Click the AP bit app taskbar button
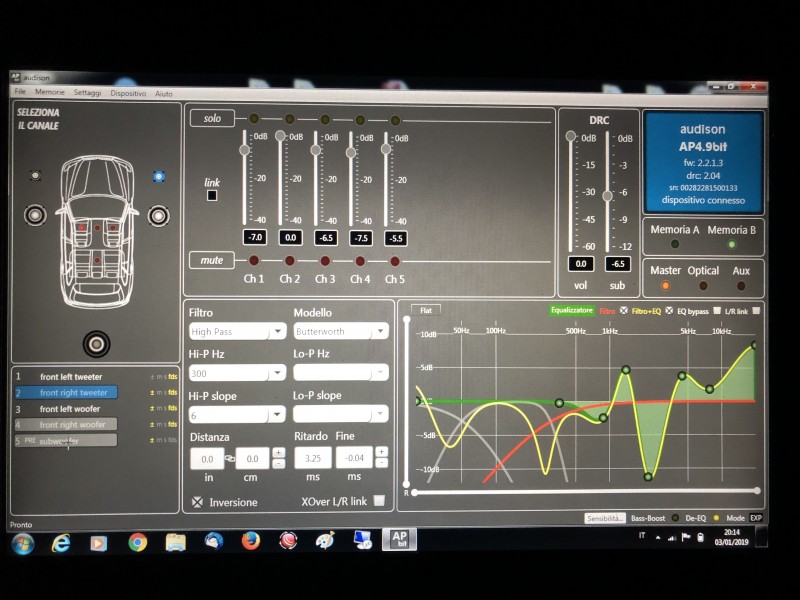This screenshot has height=600, width=800. (x=399, y=539)
